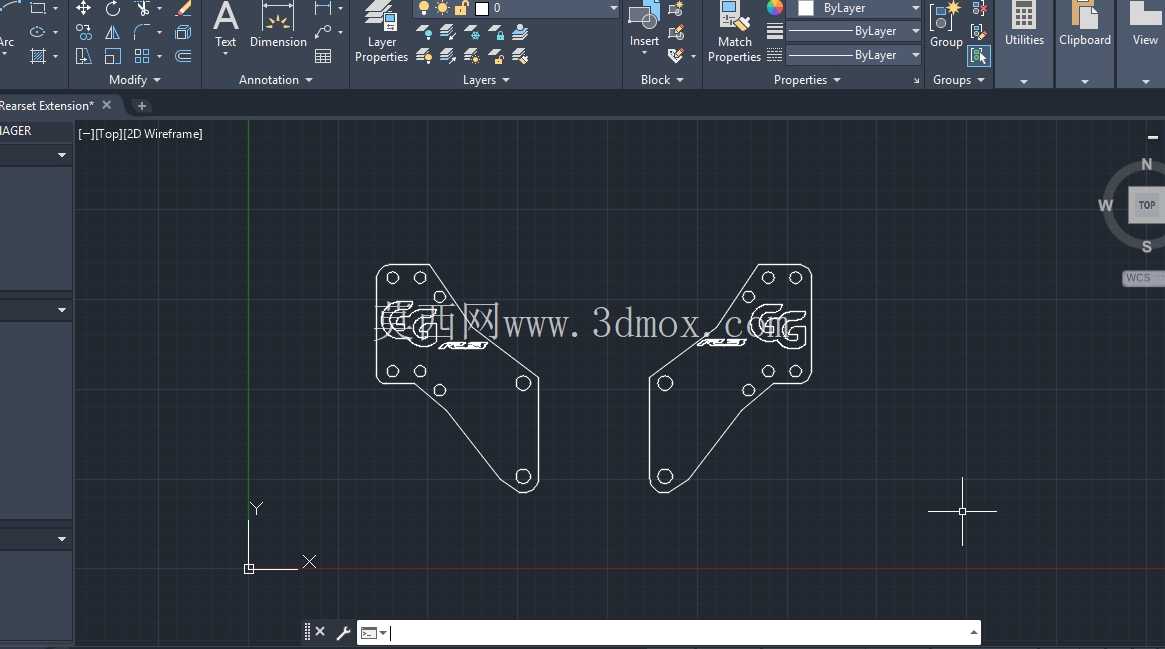Click the Layer Freeze icon
The height and width of the screenshot is (649, 1165).
pos(472,32)
